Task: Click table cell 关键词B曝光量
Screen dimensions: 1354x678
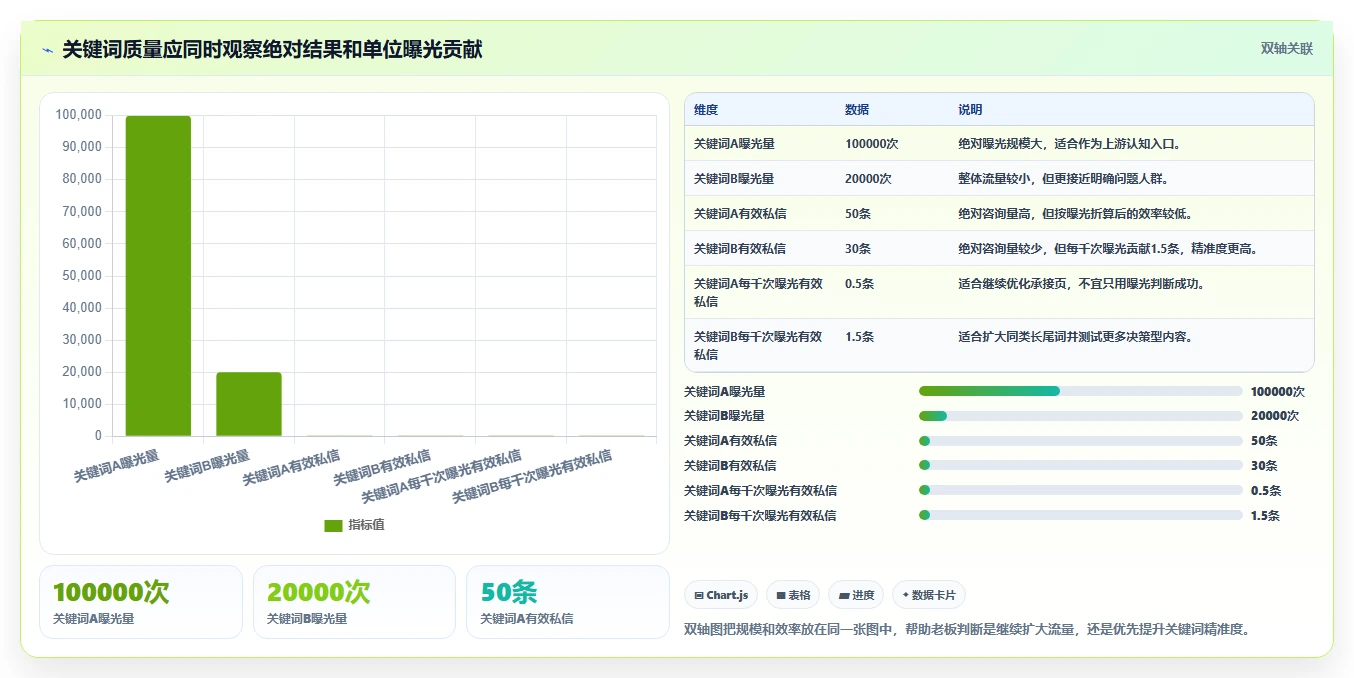Action: point(734,179)
